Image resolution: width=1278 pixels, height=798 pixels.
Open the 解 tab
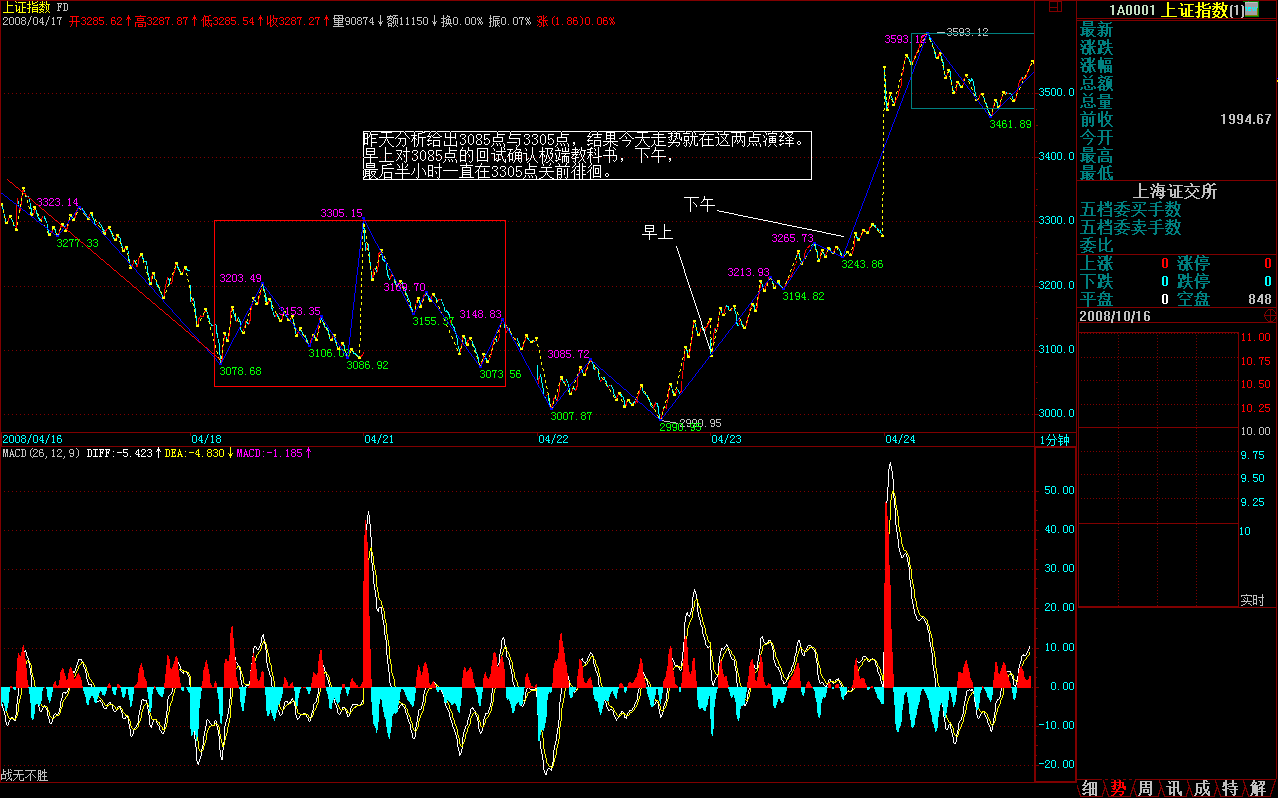[1257, 789]
